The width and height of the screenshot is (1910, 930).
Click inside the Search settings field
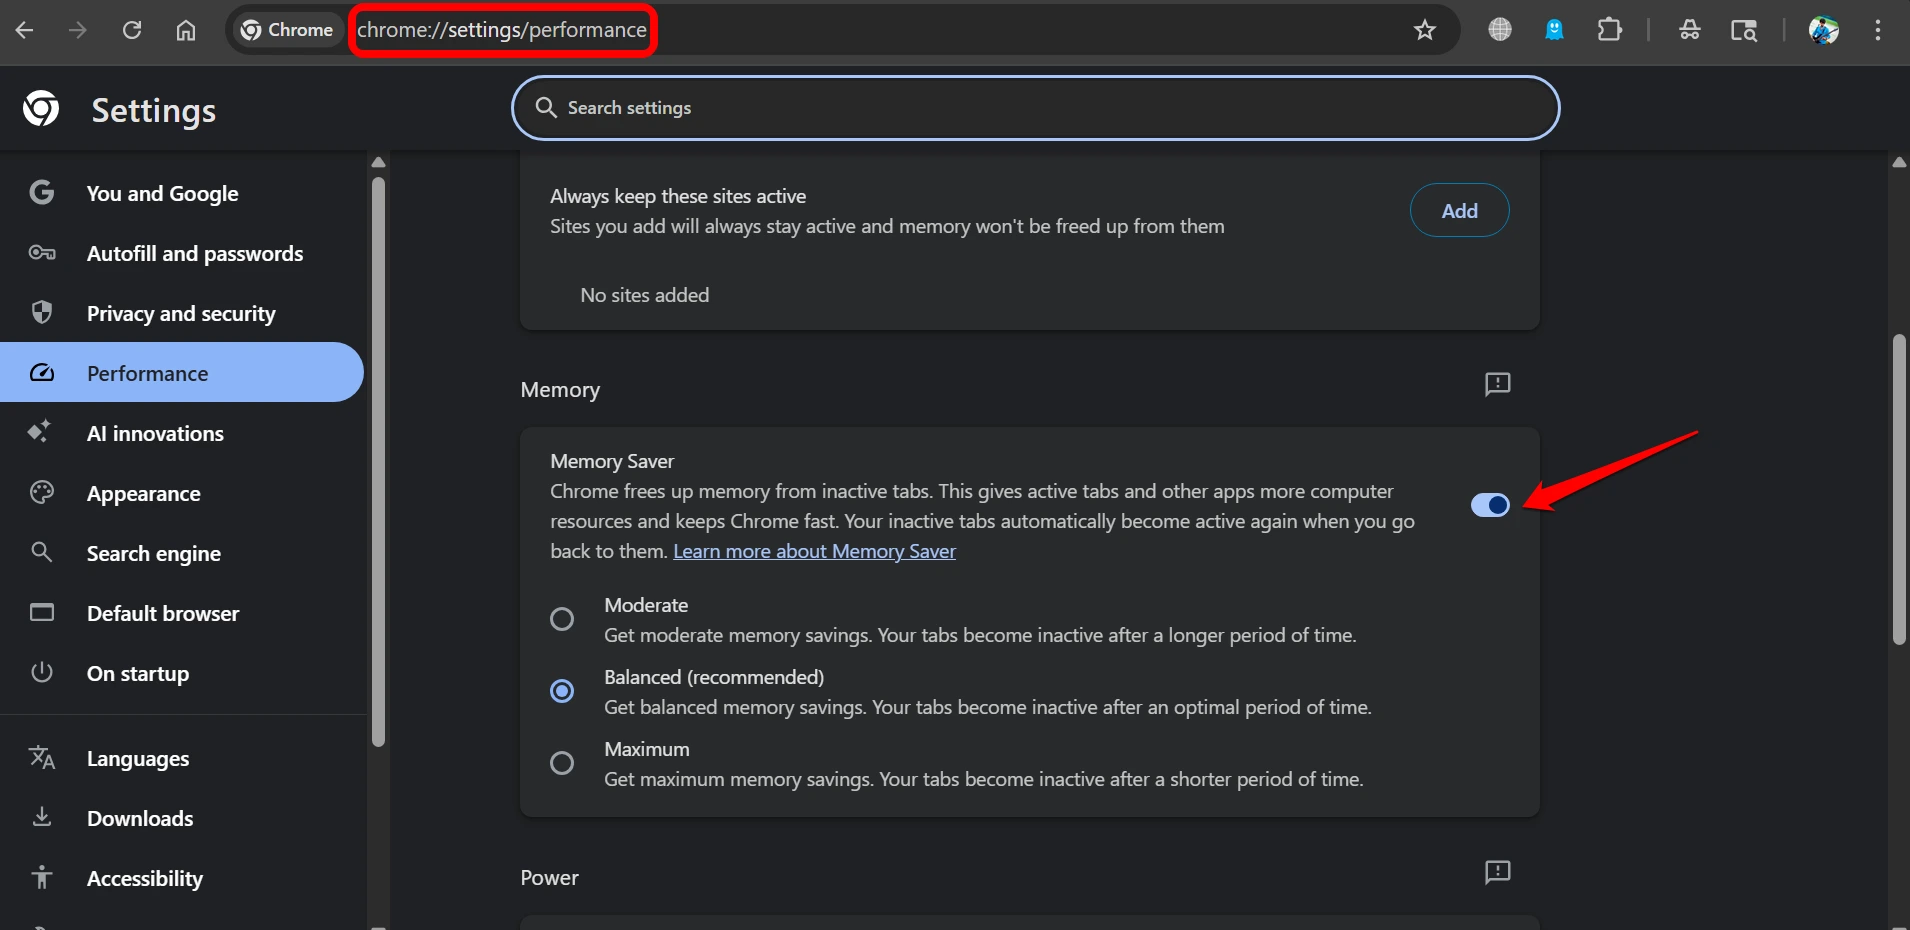point(1035,107)
